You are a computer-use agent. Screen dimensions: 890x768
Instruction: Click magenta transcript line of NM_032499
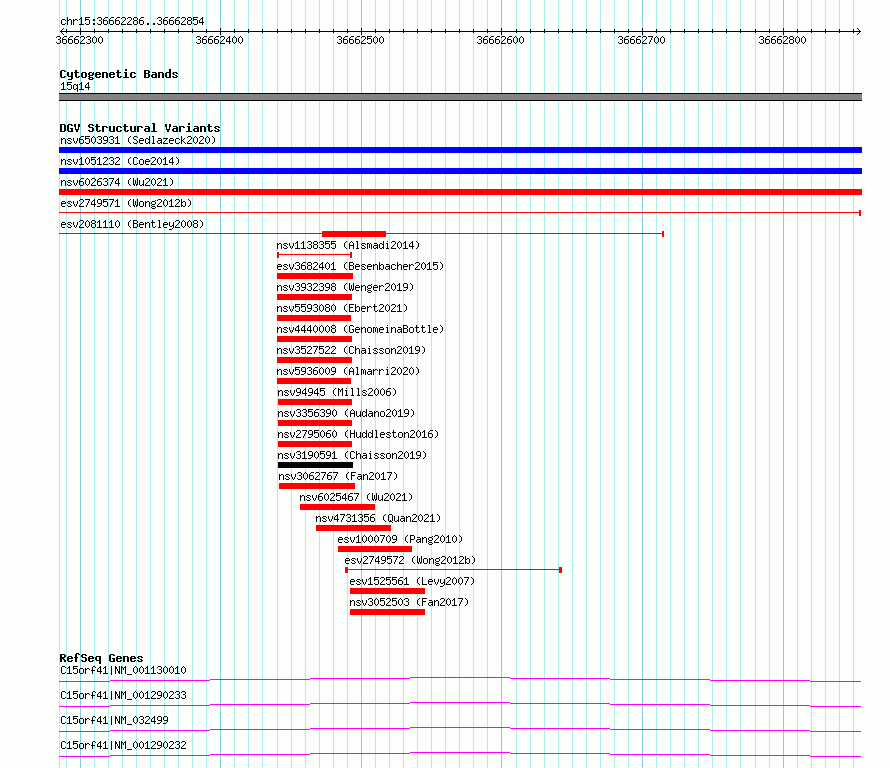click(x=460, y=729)
